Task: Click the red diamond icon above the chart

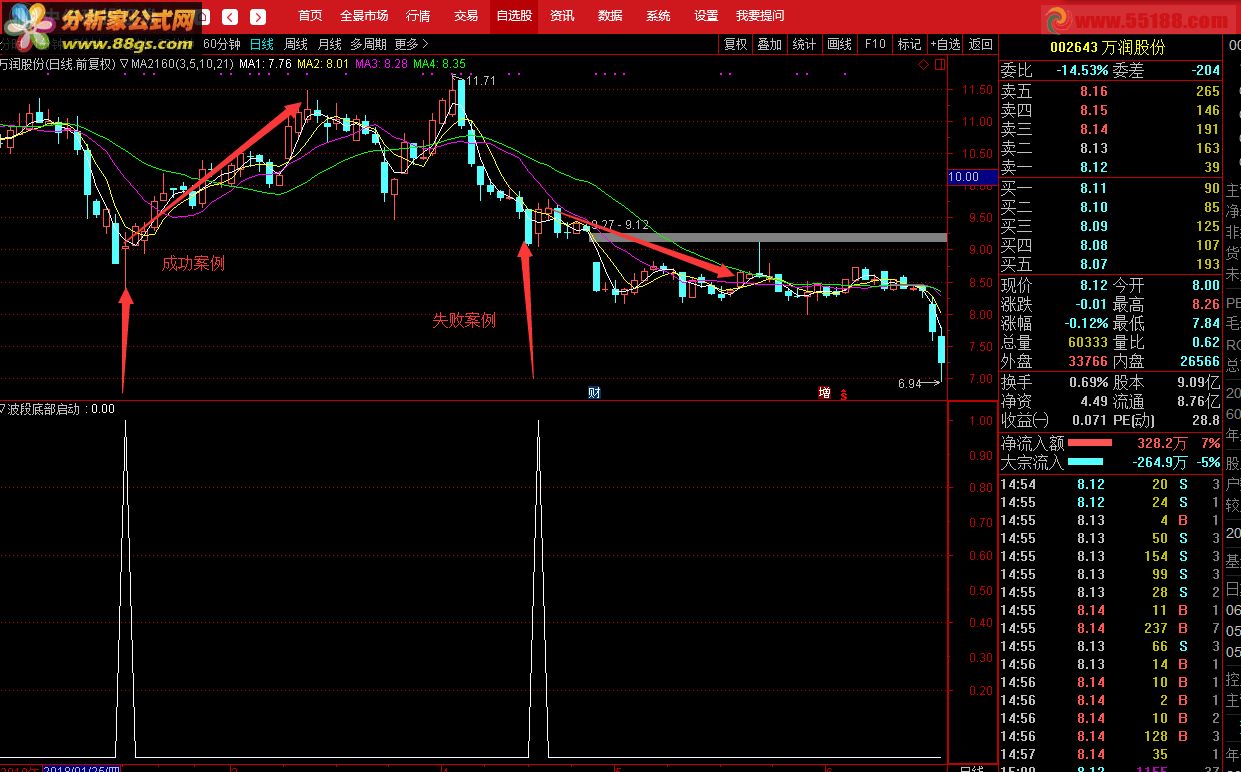Action: [925, 64]
